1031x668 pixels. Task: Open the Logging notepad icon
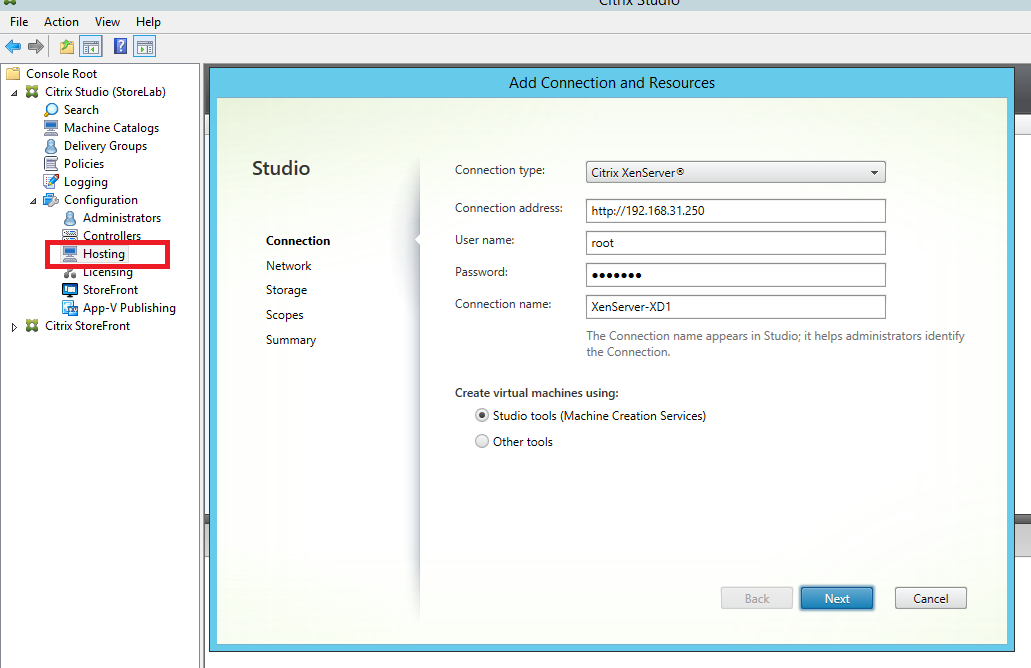click(52, 182)
